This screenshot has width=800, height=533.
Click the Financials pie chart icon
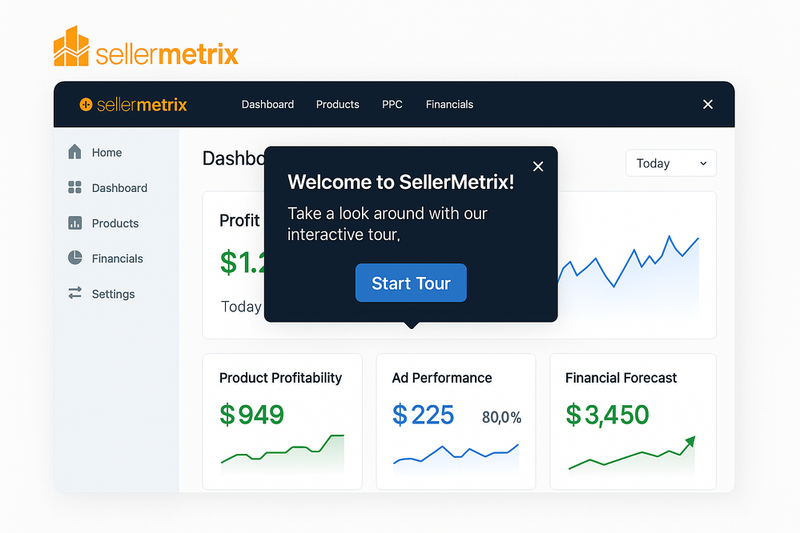pos(75,258)
